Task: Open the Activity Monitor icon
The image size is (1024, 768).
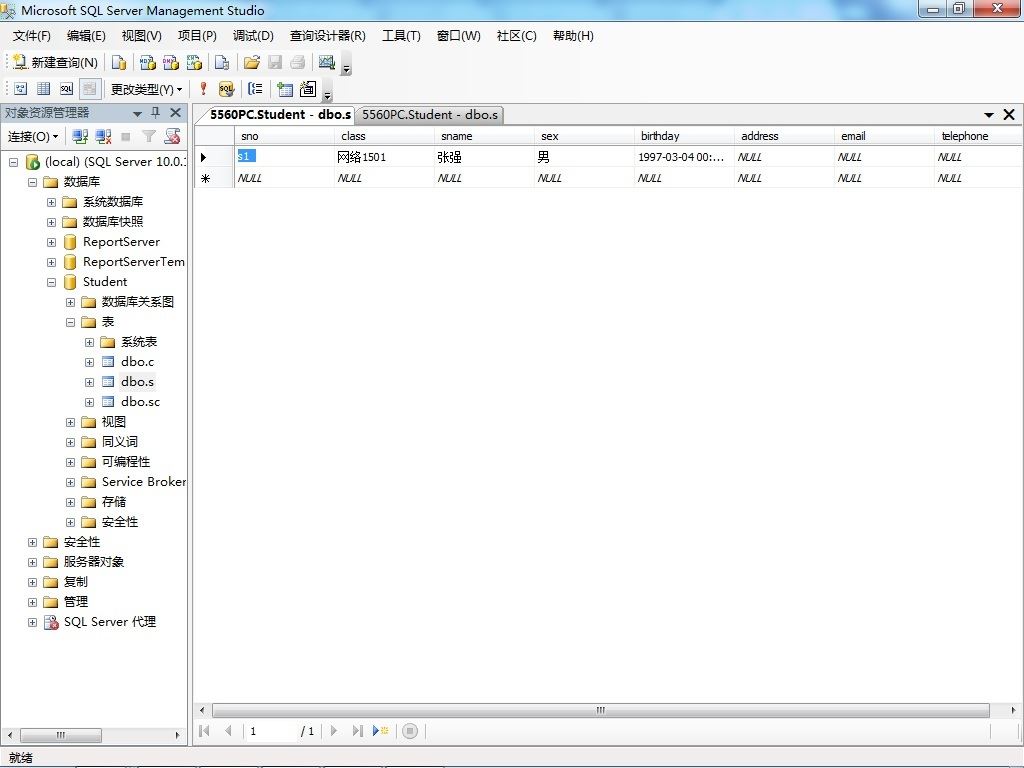Action: pos(327,63)
